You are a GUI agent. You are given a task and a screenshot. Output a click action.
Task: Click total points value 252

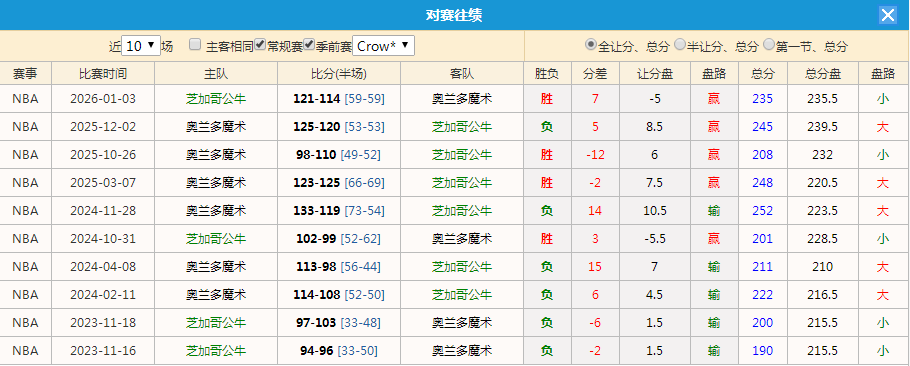click(x=763, y=211)
